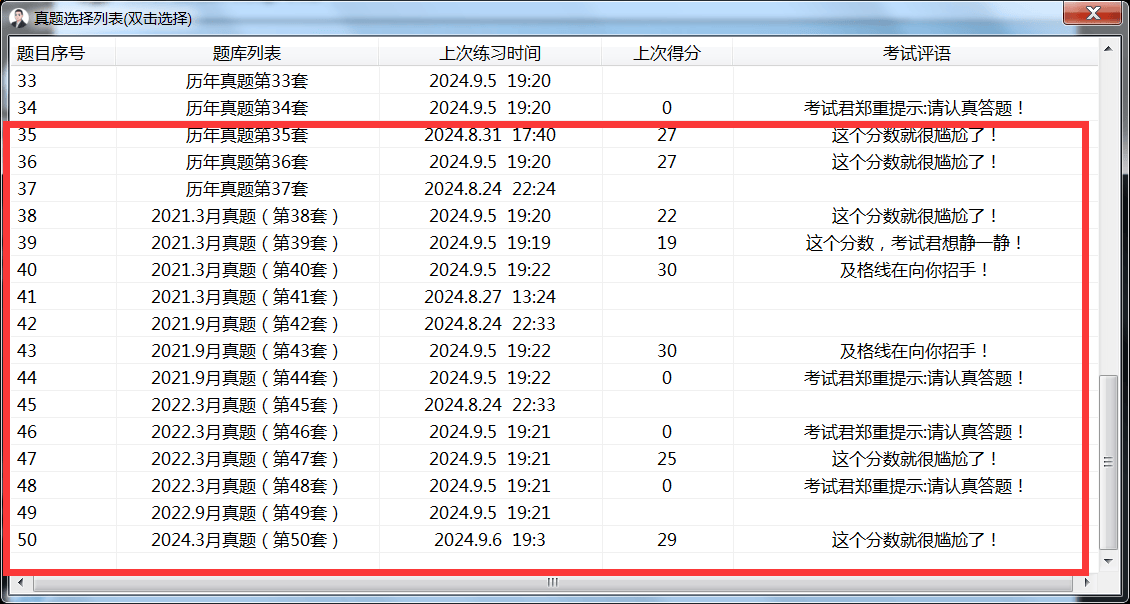The width and height of the screenshot is (1130, 604).
Task: Click the horizontal scrollbar thumb
Action: point(552,582)
